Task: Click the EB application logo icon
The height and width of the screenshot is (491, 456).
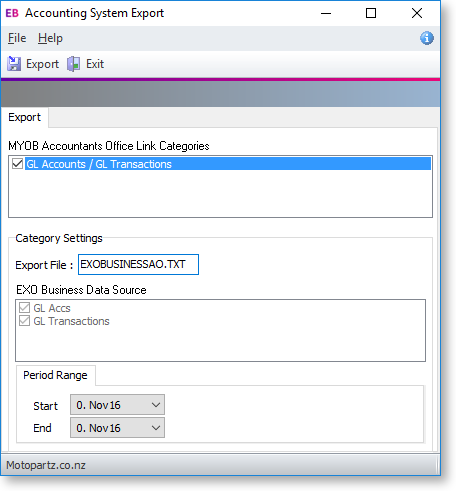Action: click(12, 13)
